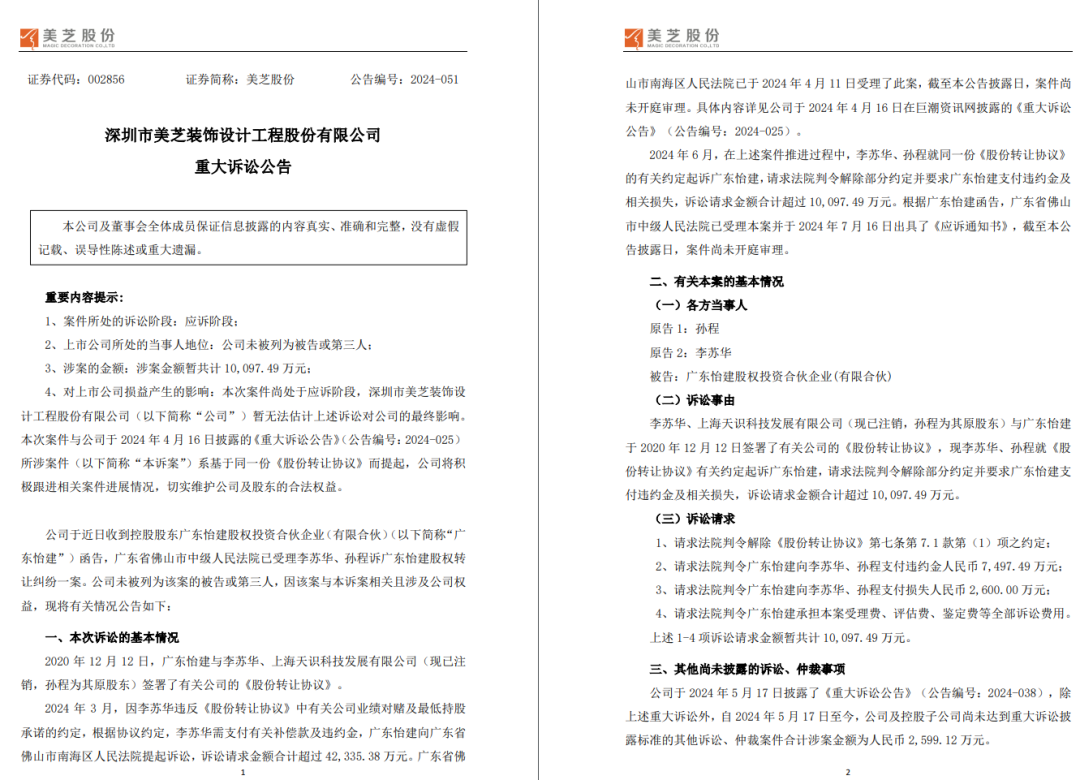
Task: Click the paragraph starting 2024 年 6 月
Action: pos(849,202)
